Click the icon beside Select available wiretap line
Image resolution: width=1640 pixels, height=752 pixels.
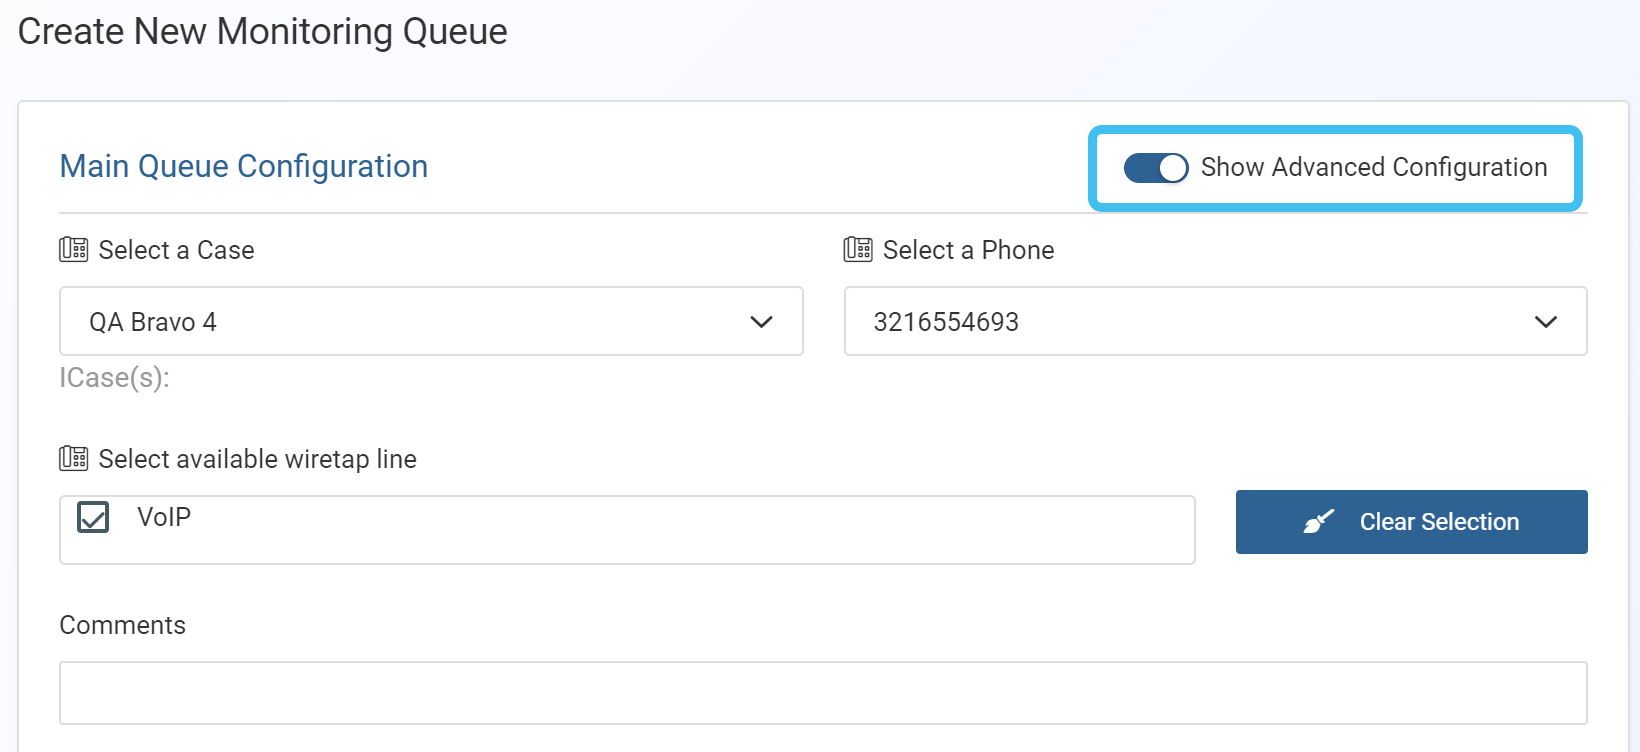click(x=73, y=458)
